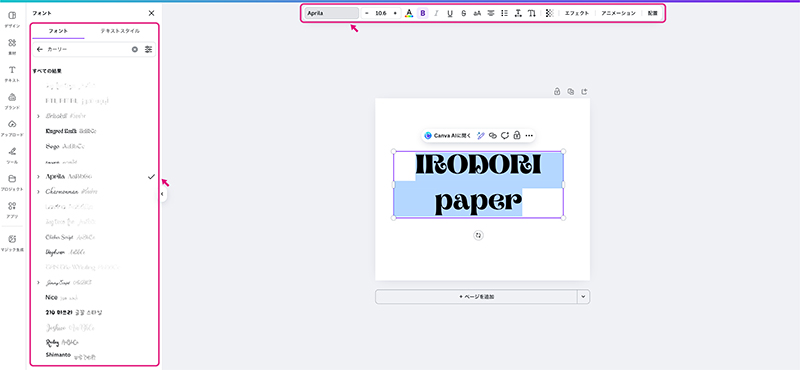Open the テキスト sidebar panel

pyautogui.click(x=12, y=73)
